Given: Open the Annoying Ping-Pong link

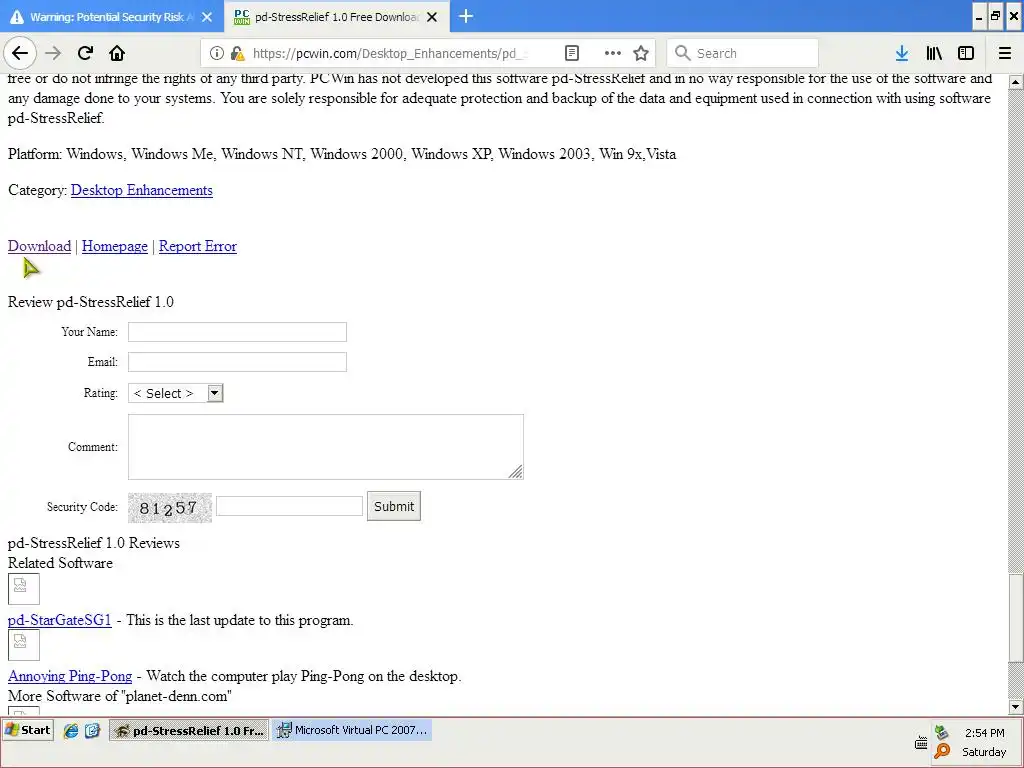Looking at the screenshot, I should (70, 676).
